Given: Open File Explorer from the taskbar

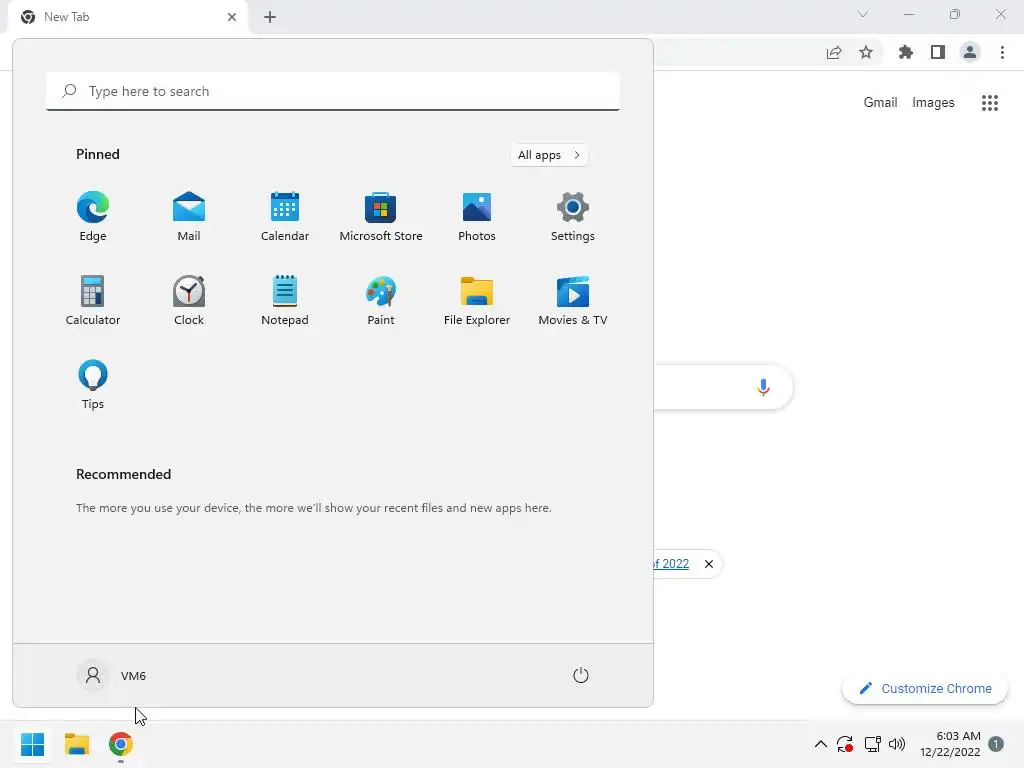Looking at the screenshot, I should pyautogui.click(x=77, y=744).
